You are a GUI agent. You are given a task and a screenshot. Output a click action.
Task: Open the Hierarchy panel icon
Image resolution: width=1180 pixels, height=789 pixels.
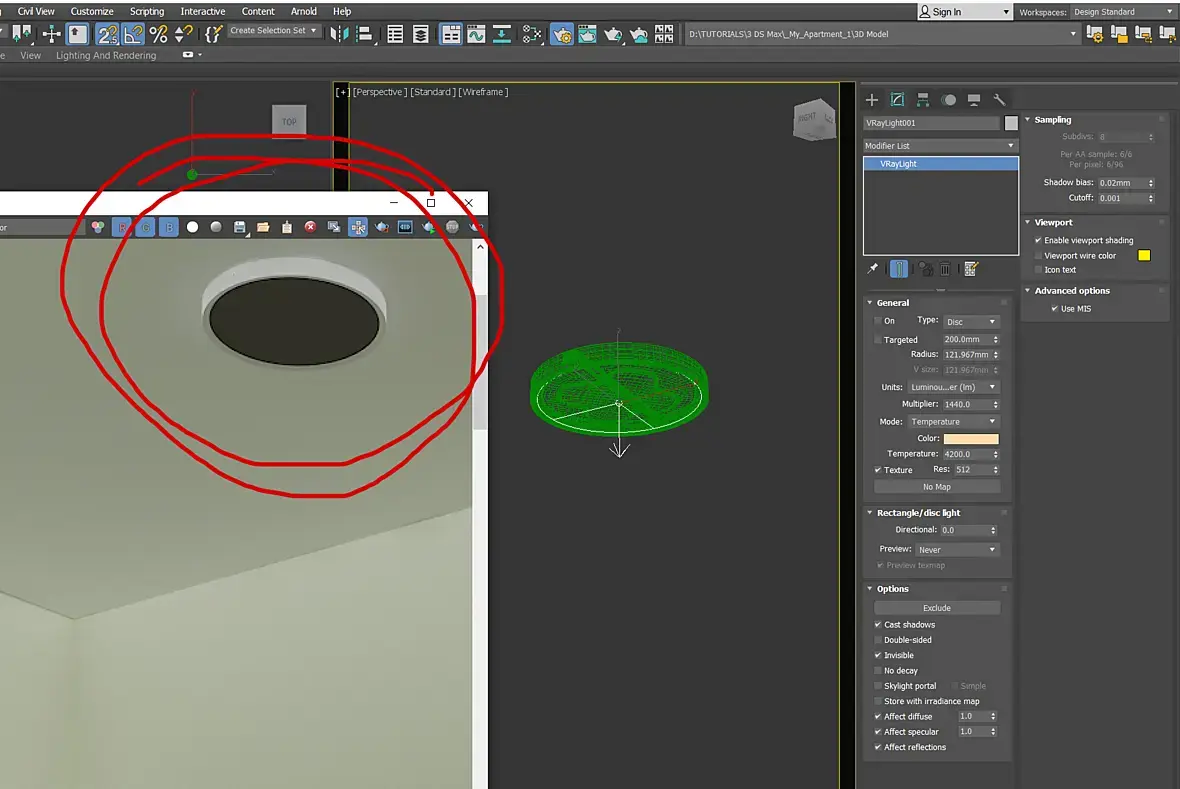coord(923,99)
